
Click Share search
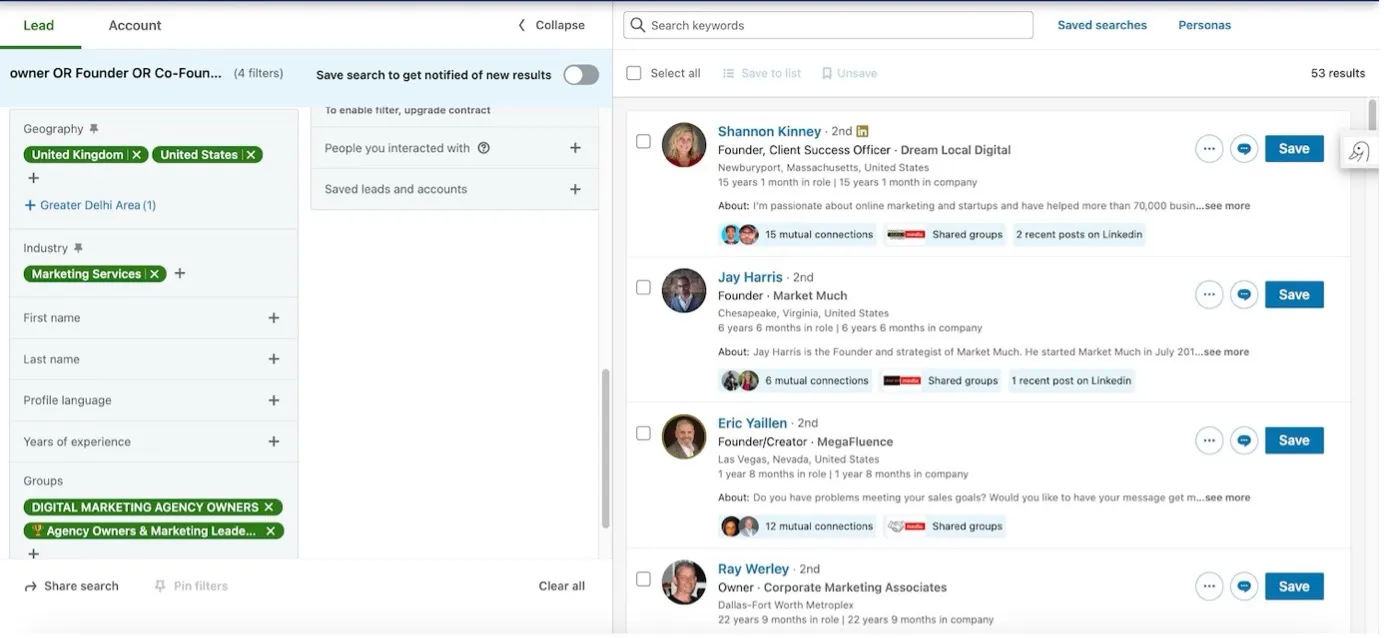point(71,586)
